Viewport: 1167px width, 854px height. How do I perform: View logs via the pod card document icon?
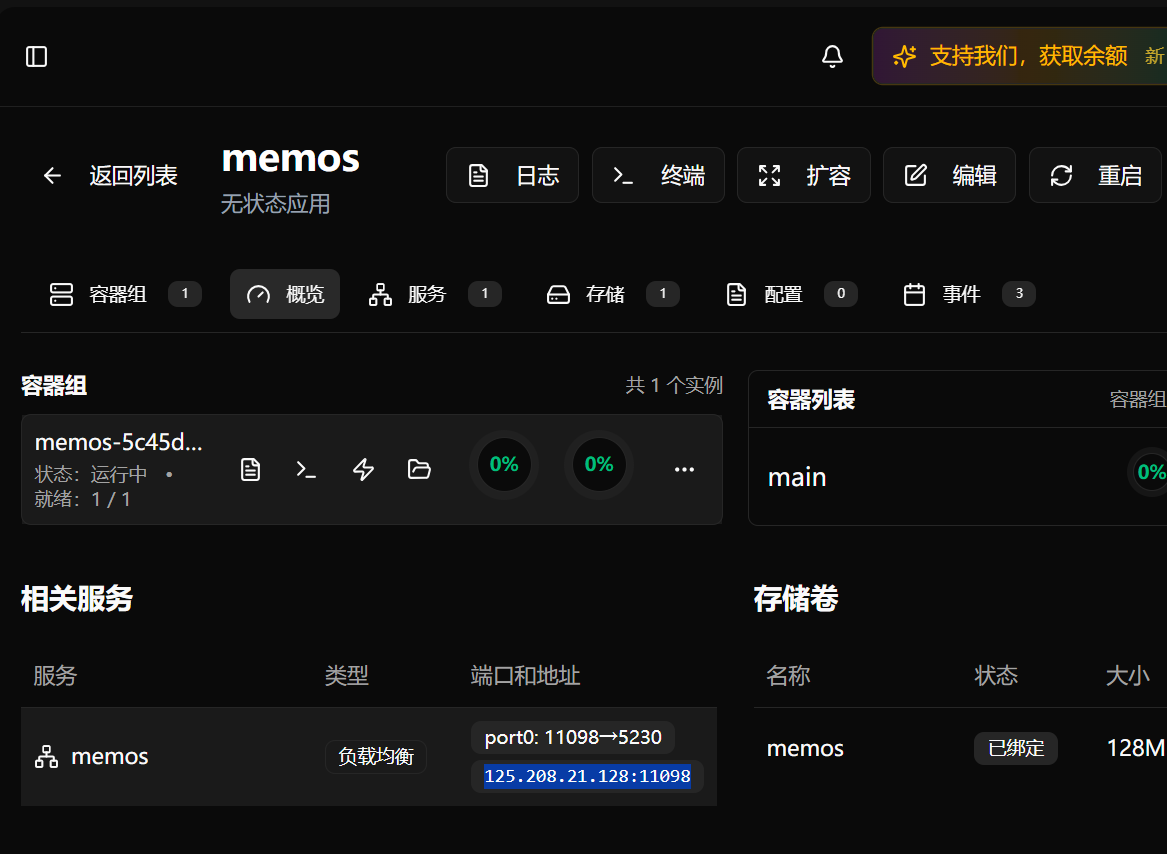(250, 469)
